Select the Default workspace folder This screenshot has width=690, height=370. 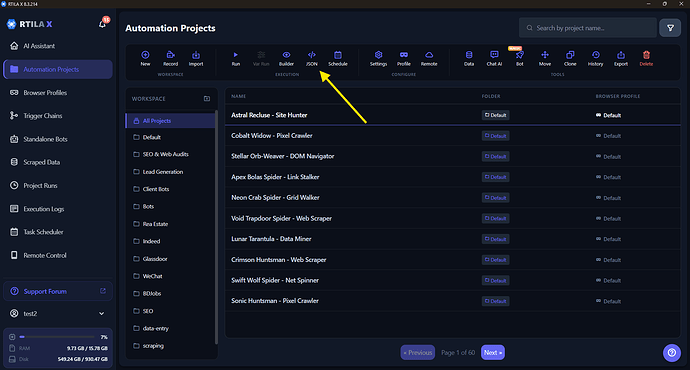point(170,137)
